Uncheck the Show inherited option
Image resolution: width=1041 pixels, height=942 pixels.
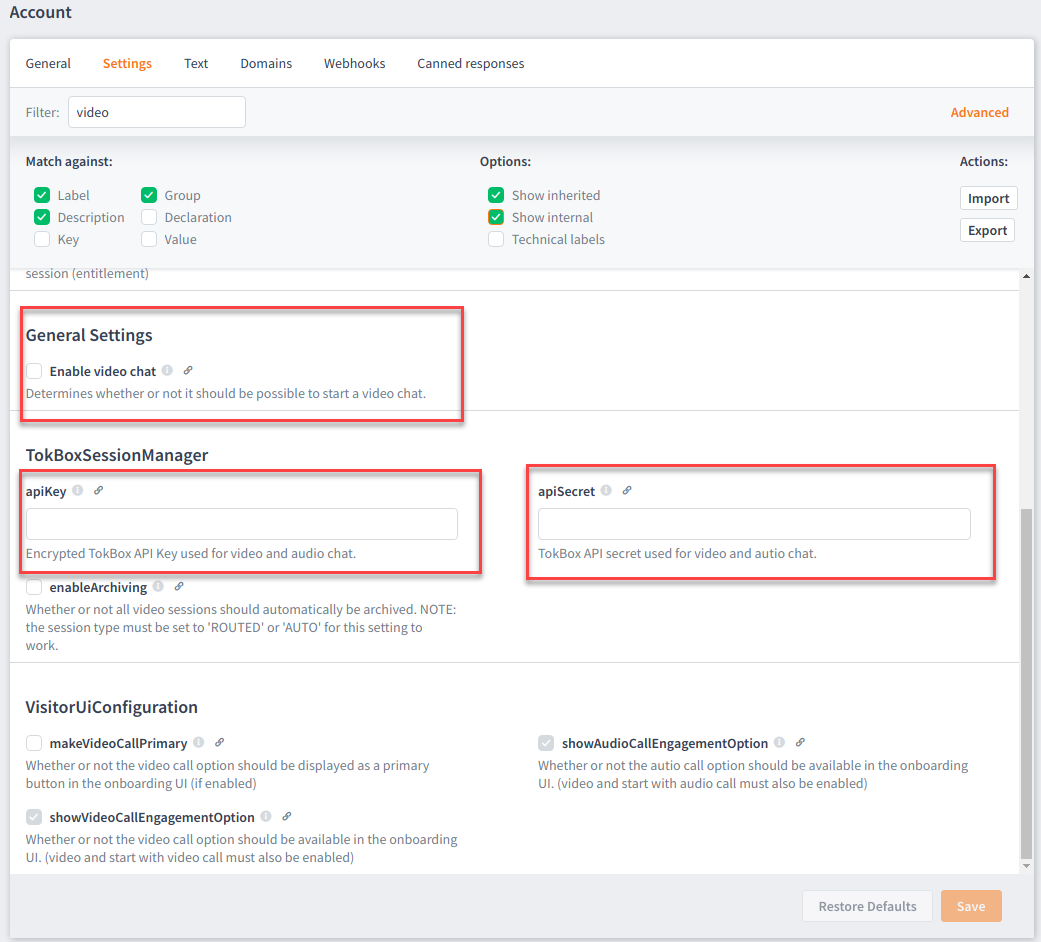496,195
